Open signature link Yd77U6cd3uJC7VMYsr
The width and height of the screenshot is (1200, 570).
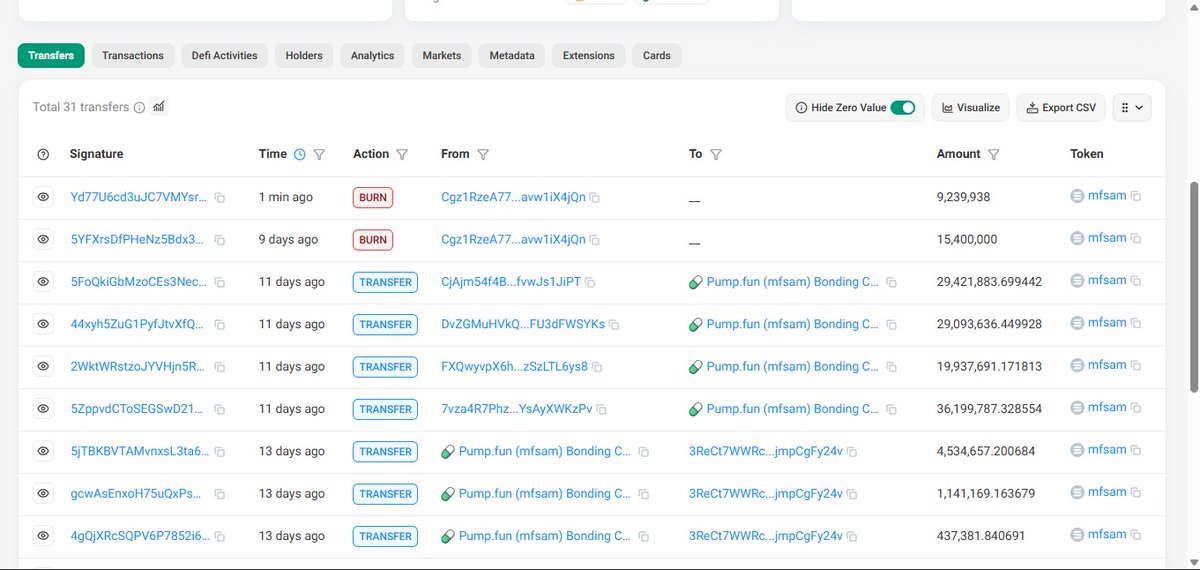point(138,197)
